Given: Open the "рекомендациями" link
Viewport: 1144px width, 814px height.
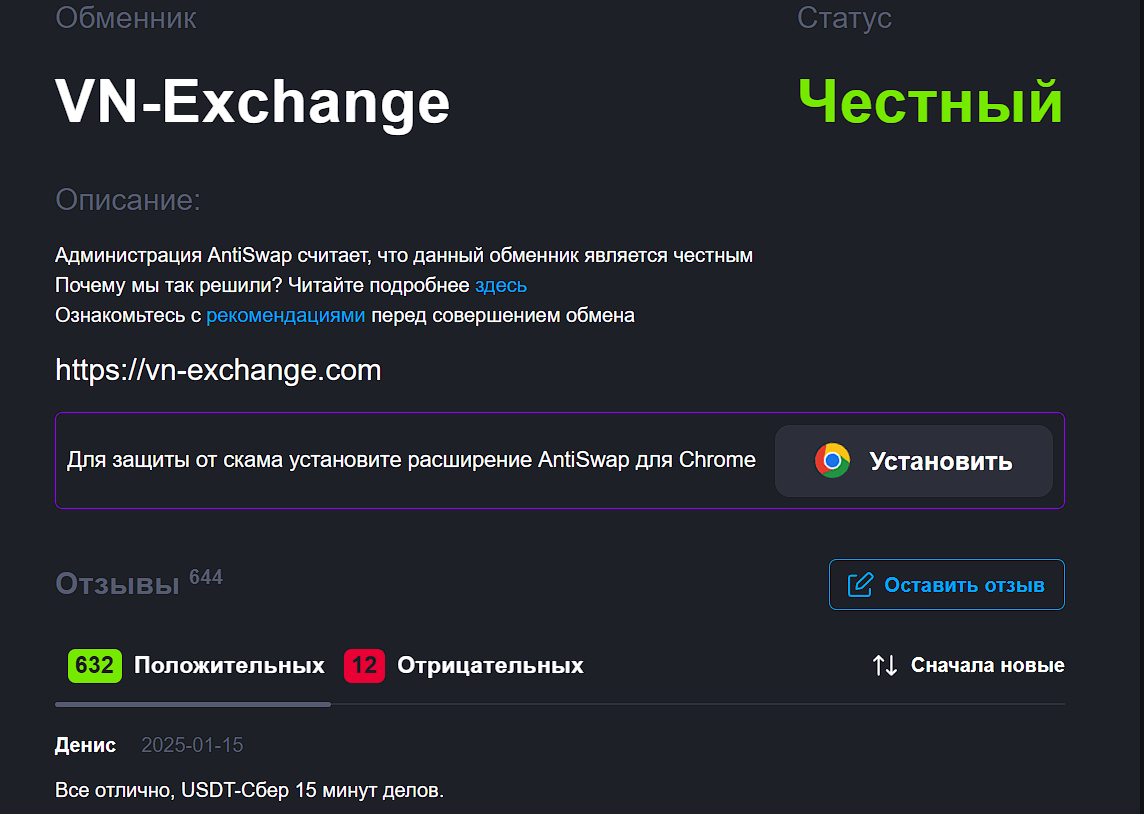Looking at the screenshot, I should 286,316.
